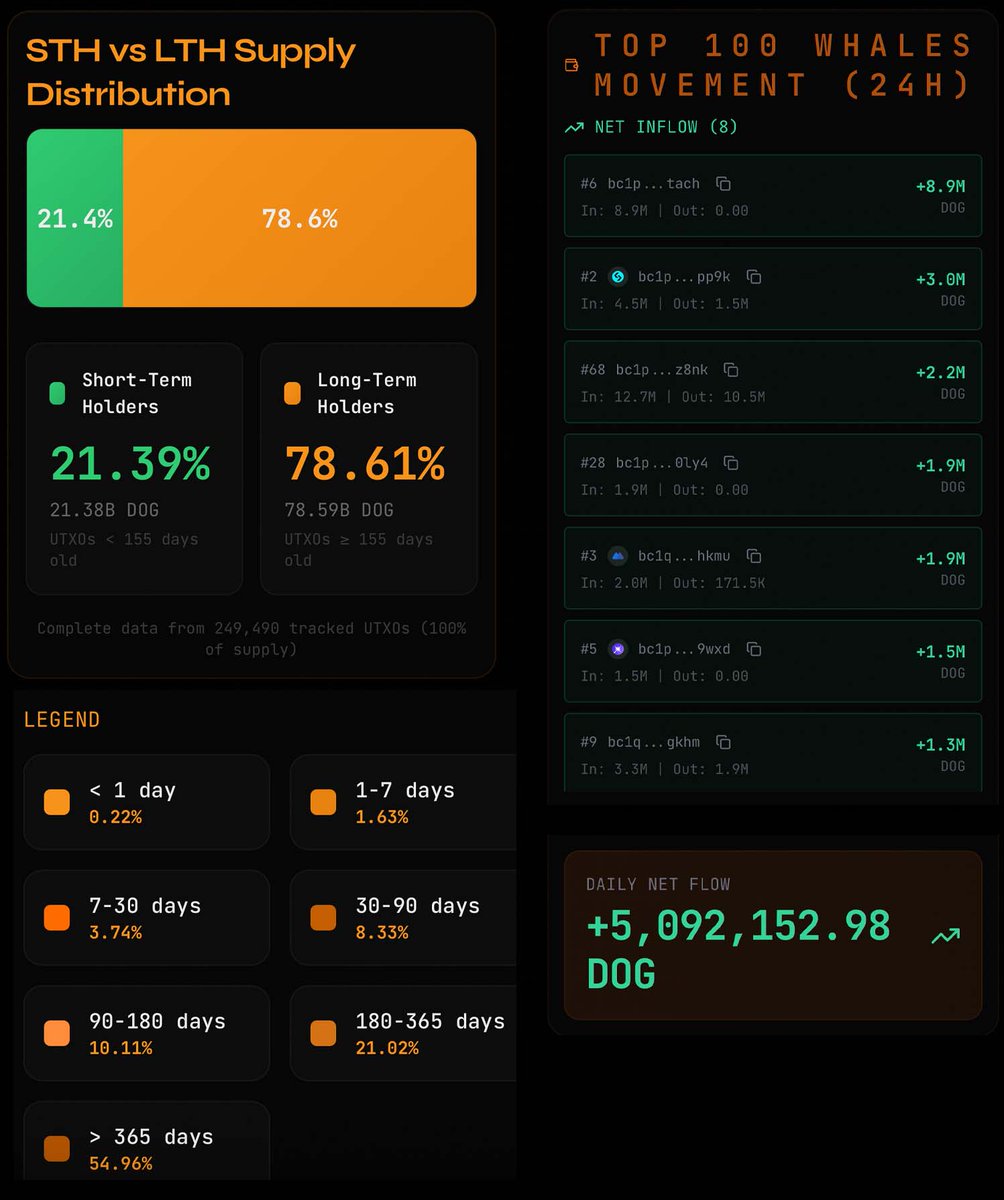Click the purple avatar icon of whale #5
1004x1200 pixels.
pyautogui.click(x=617, y=649)
